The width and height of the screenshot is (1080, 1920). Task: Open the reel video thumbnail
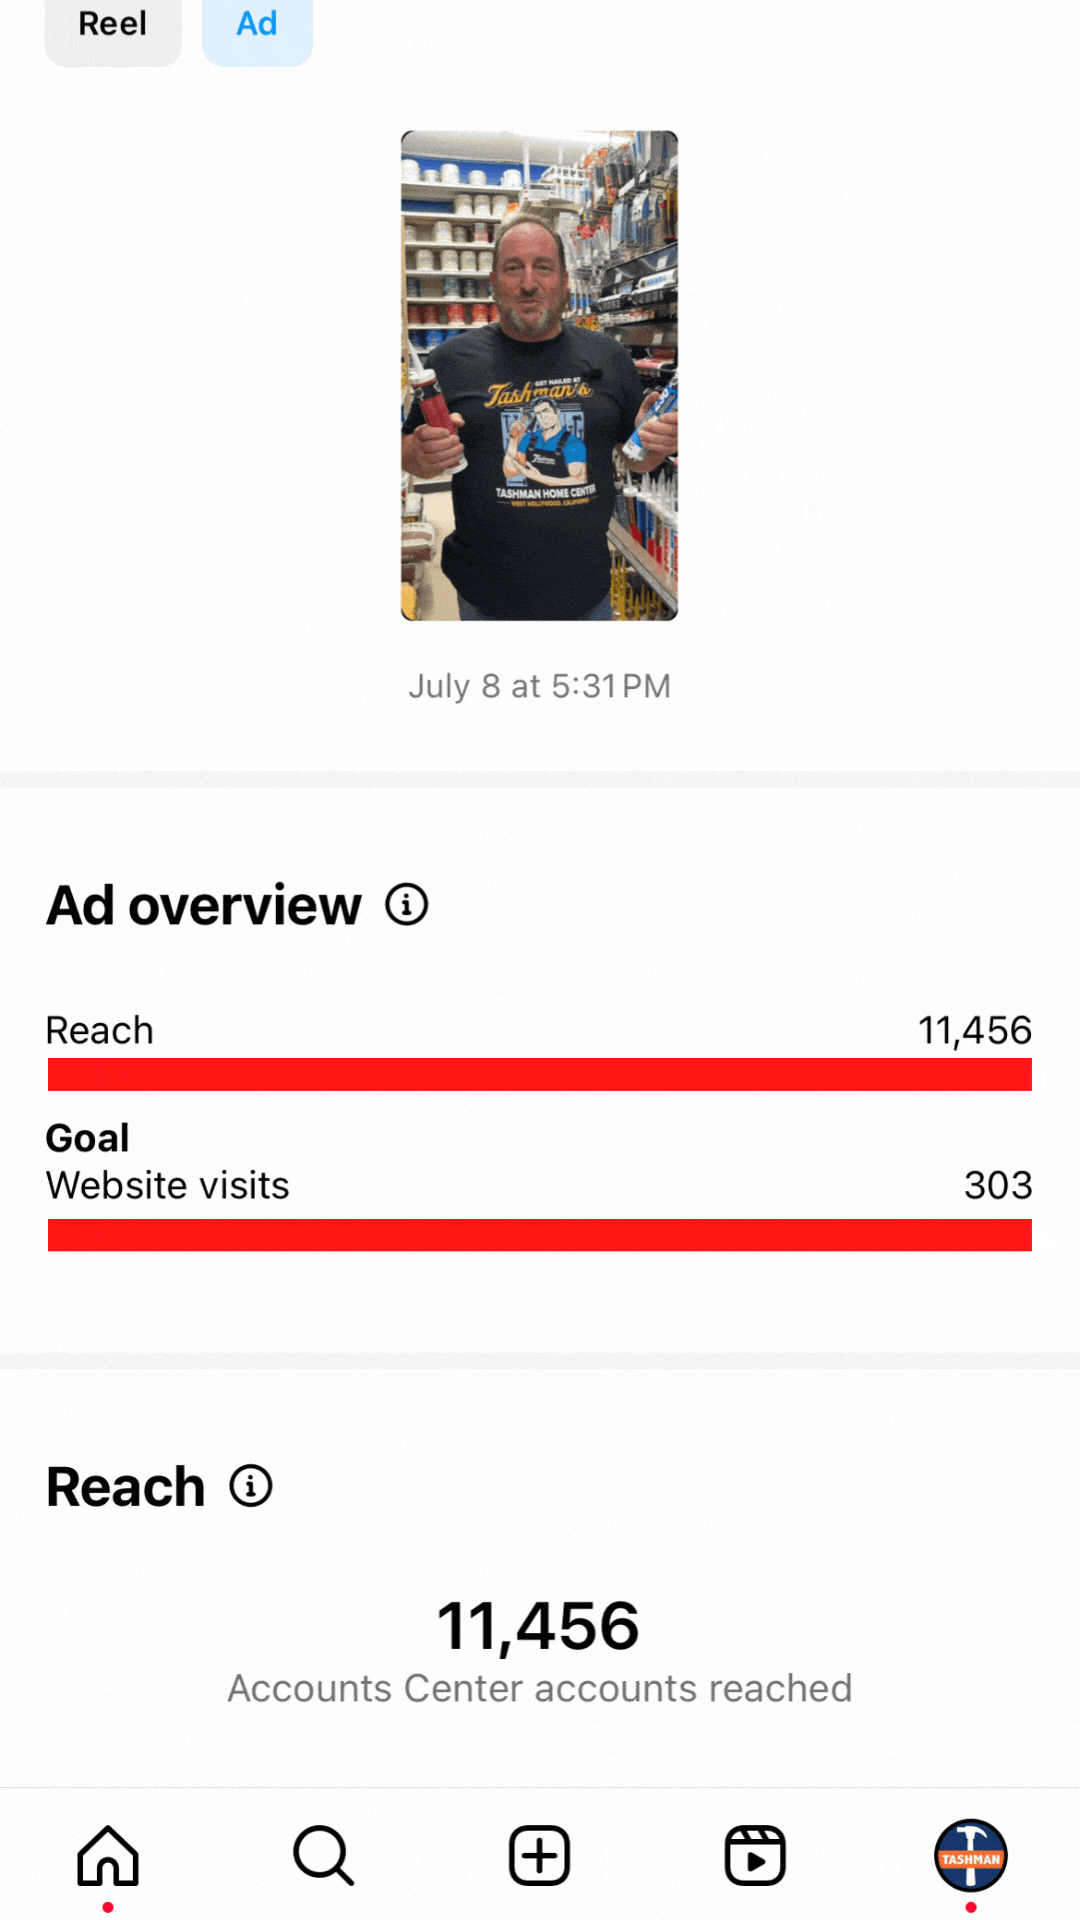tap(539, 375)
